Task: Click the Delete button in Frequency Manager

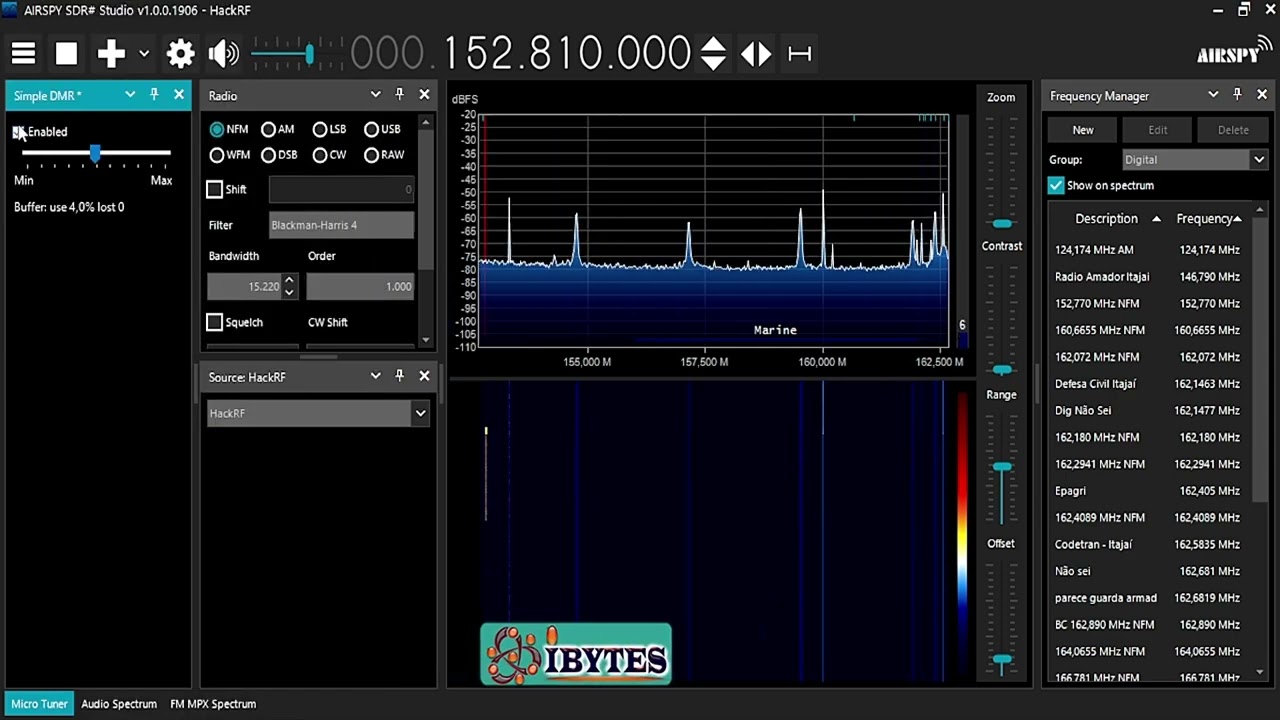Action: 1233,130
